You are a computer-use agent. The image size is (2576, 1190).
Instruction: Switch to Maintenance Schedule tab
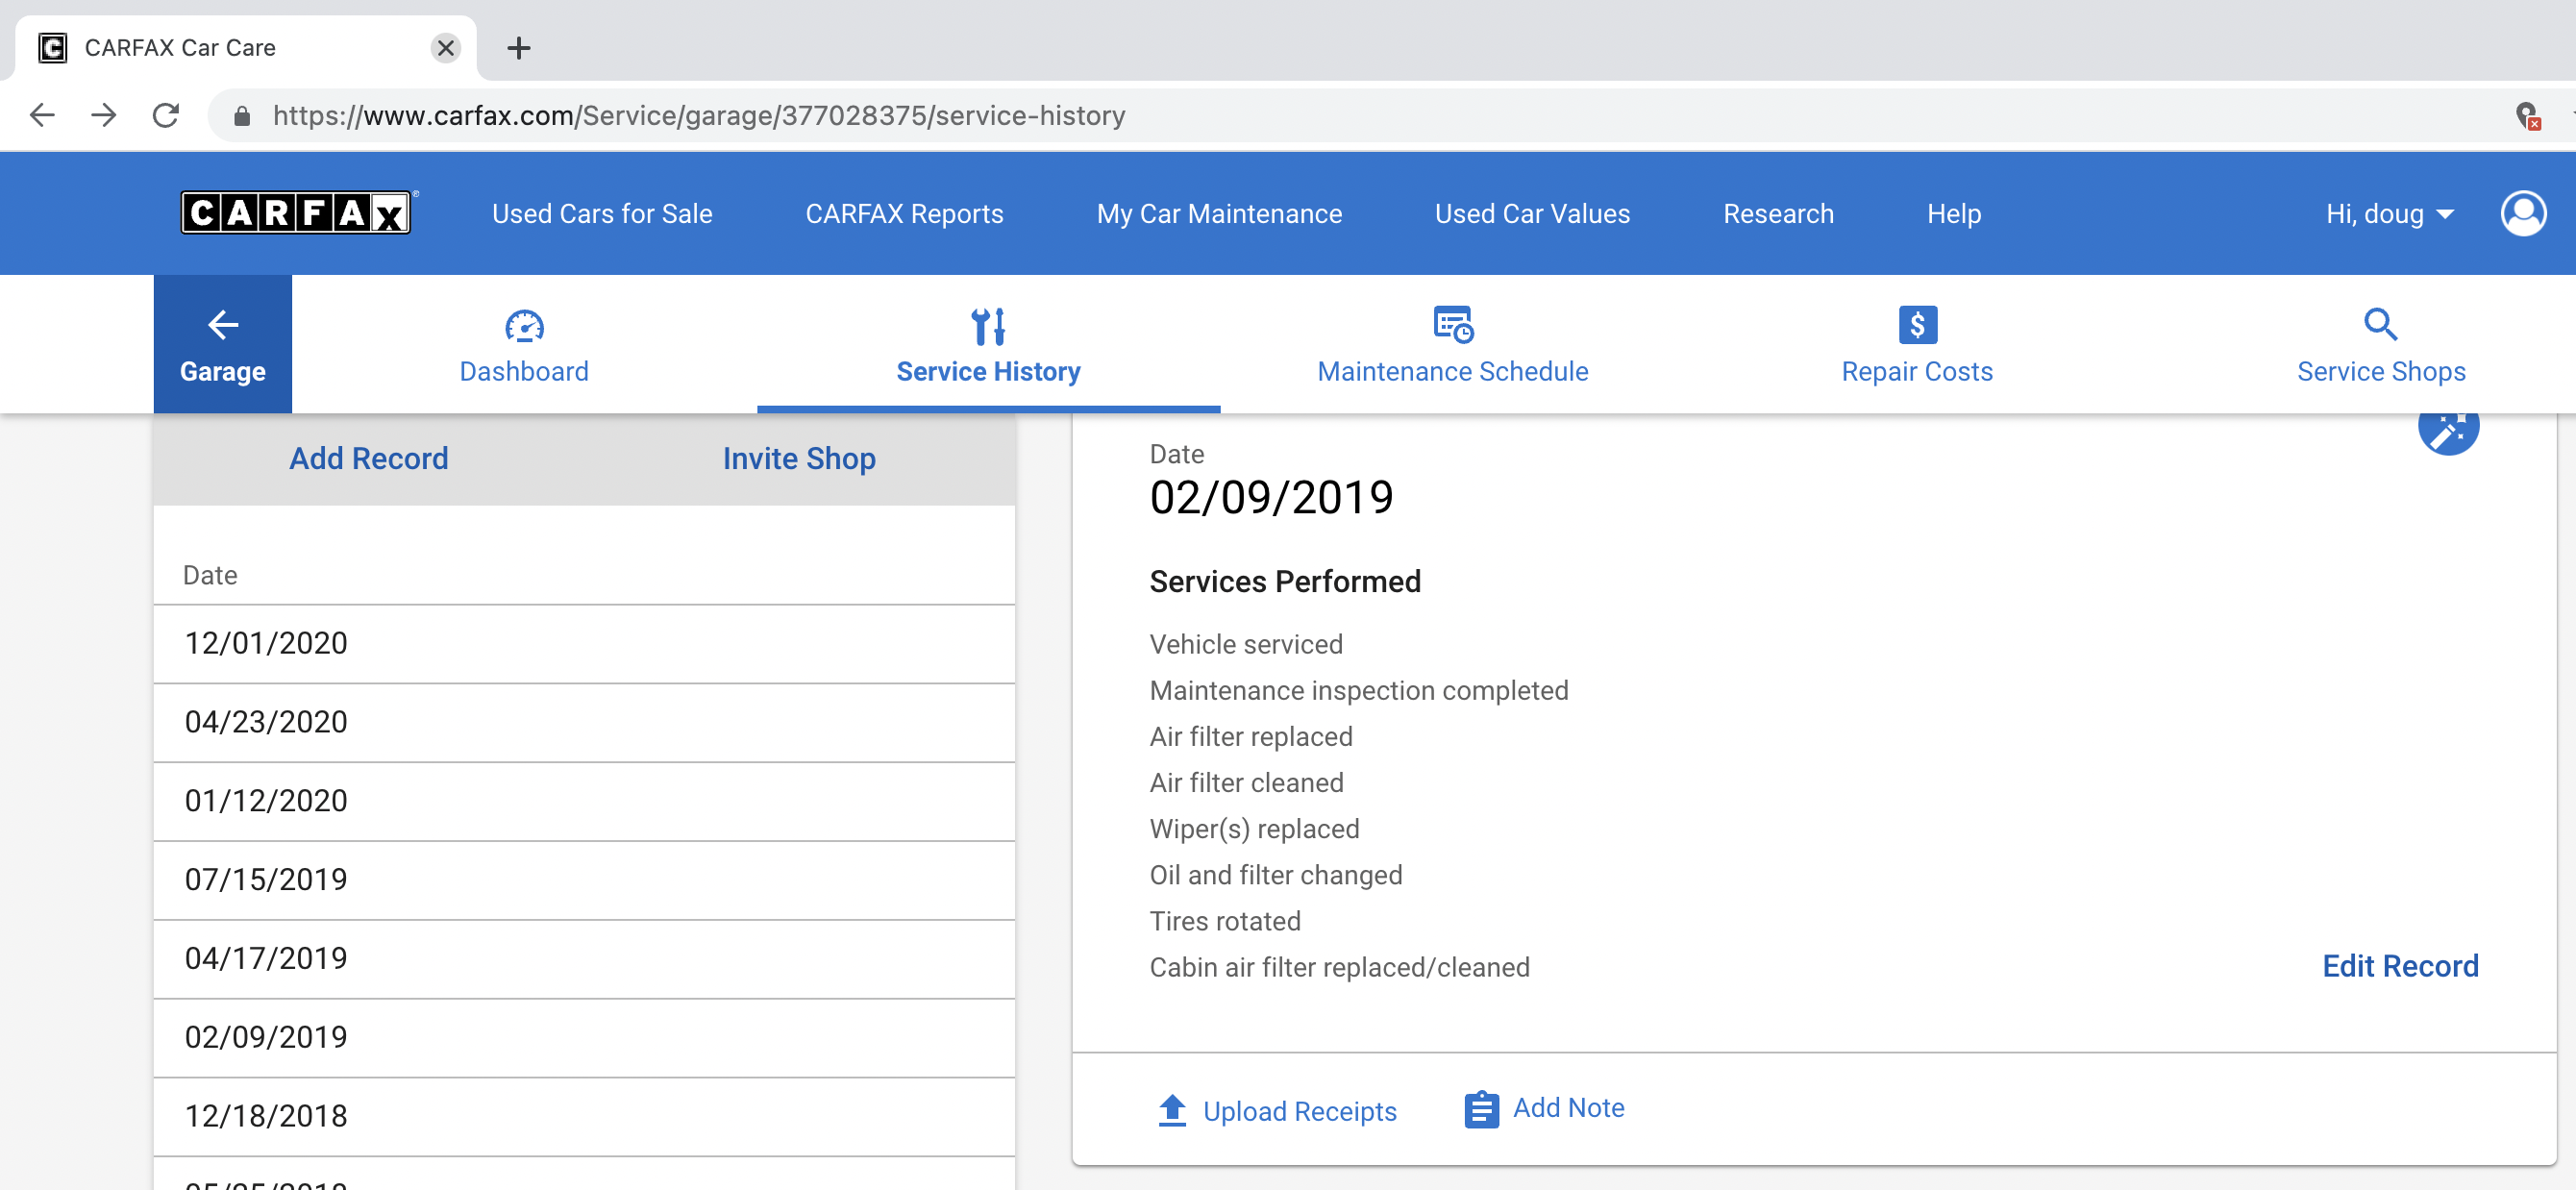coord(1452,344)
